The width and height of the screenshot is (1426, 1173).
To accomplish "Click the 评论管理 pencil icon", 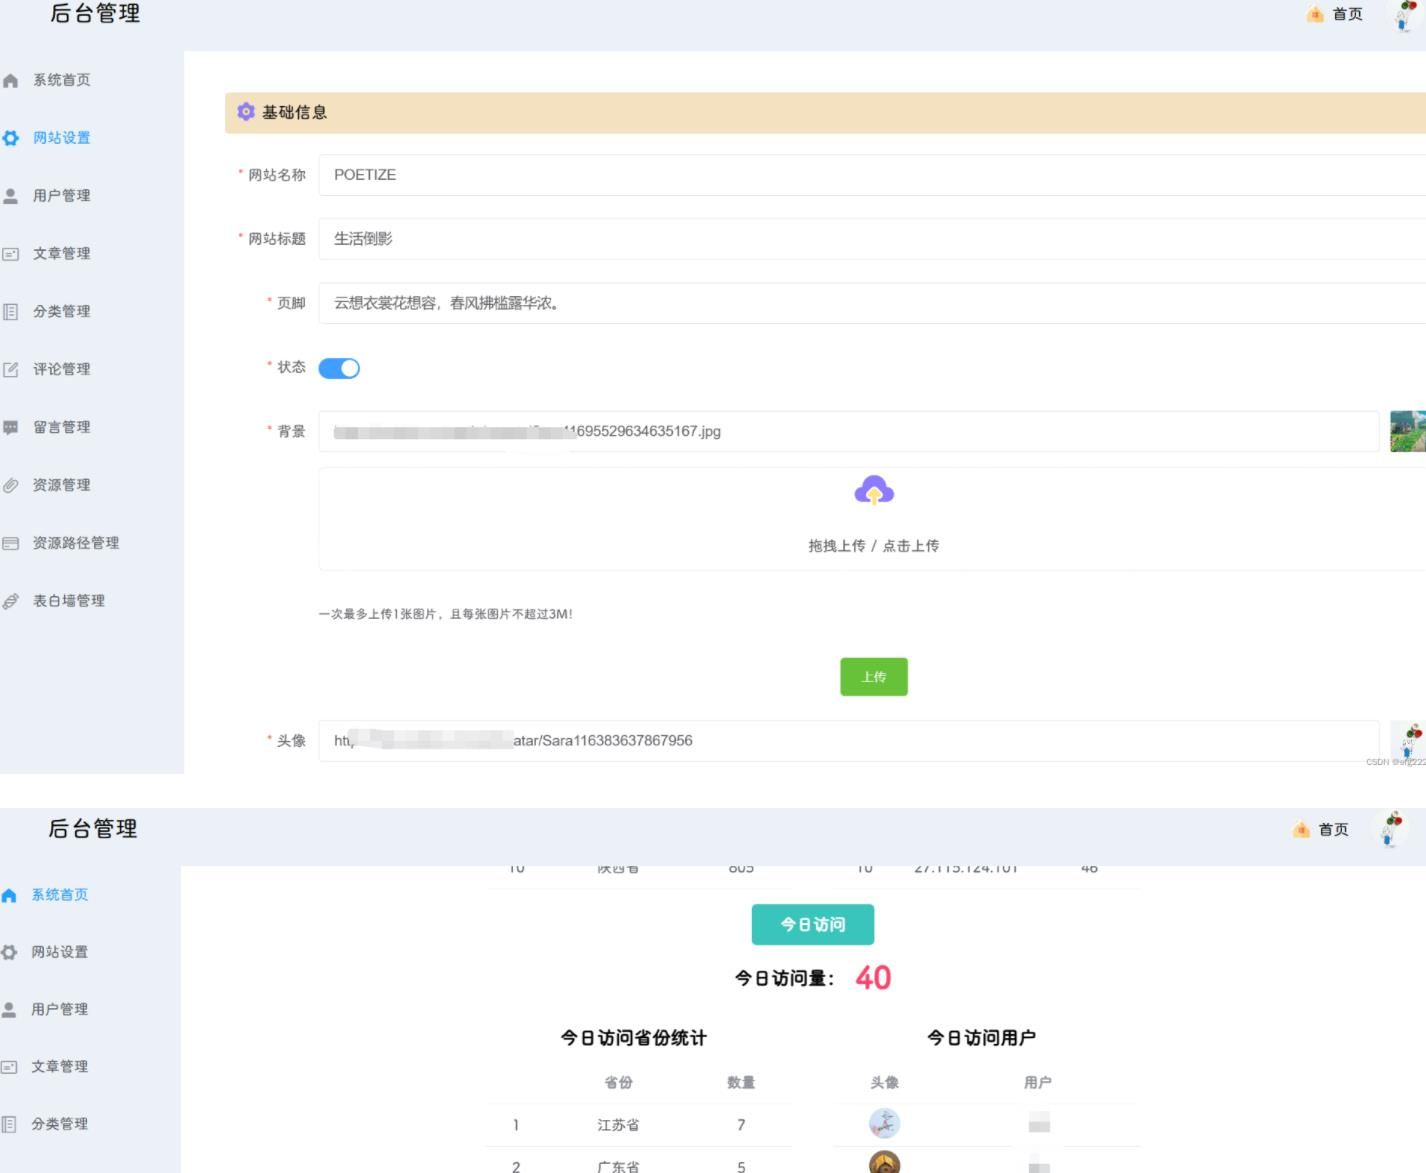I will coord(11,368).
